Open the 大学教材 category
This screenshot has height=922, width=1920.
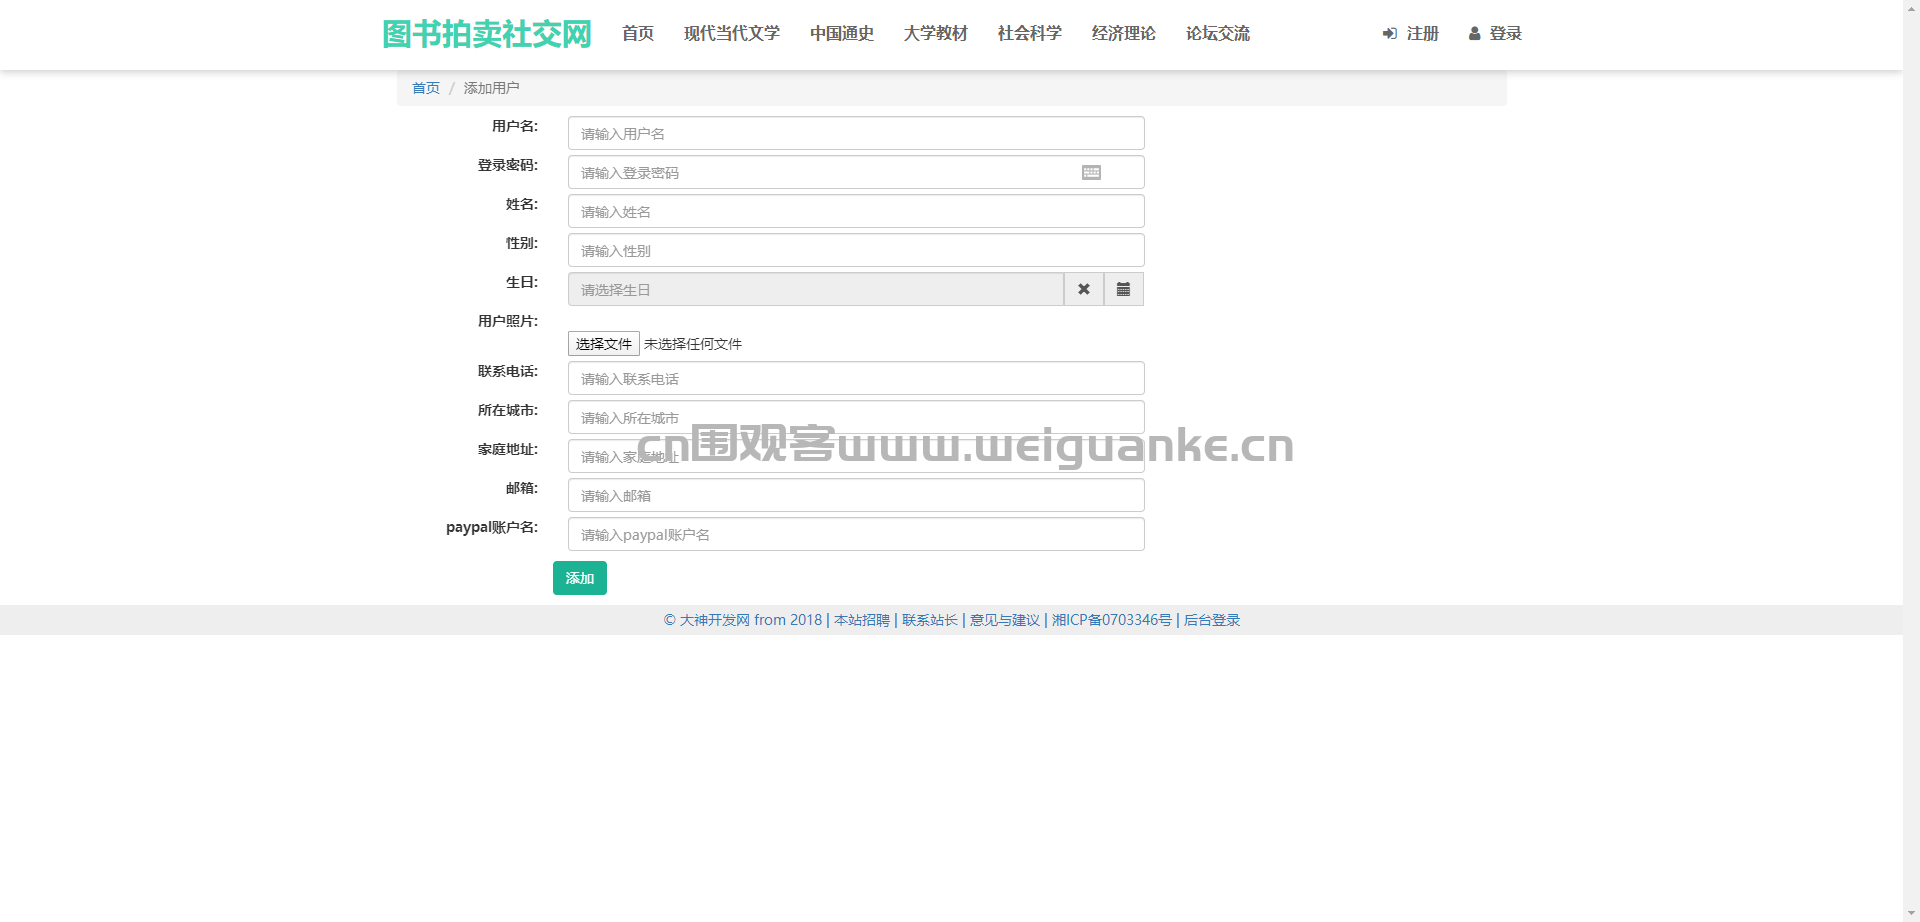point(936,34)
